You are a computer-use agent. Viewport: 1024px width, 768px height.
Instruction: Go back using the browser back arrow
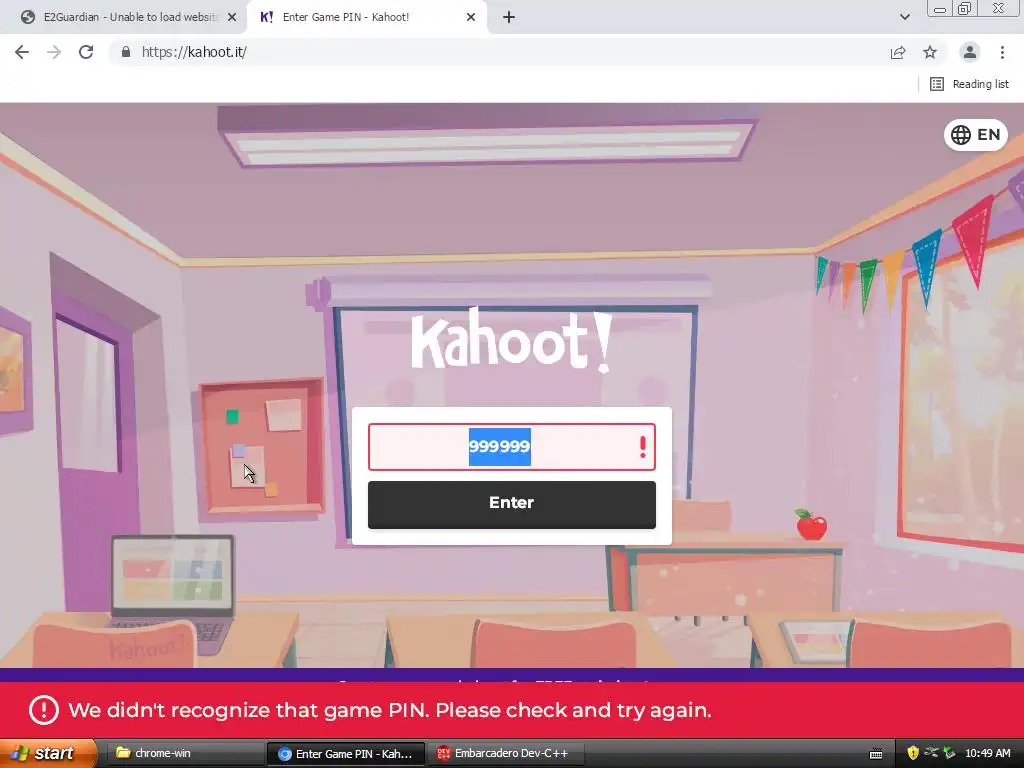(22, 52)
